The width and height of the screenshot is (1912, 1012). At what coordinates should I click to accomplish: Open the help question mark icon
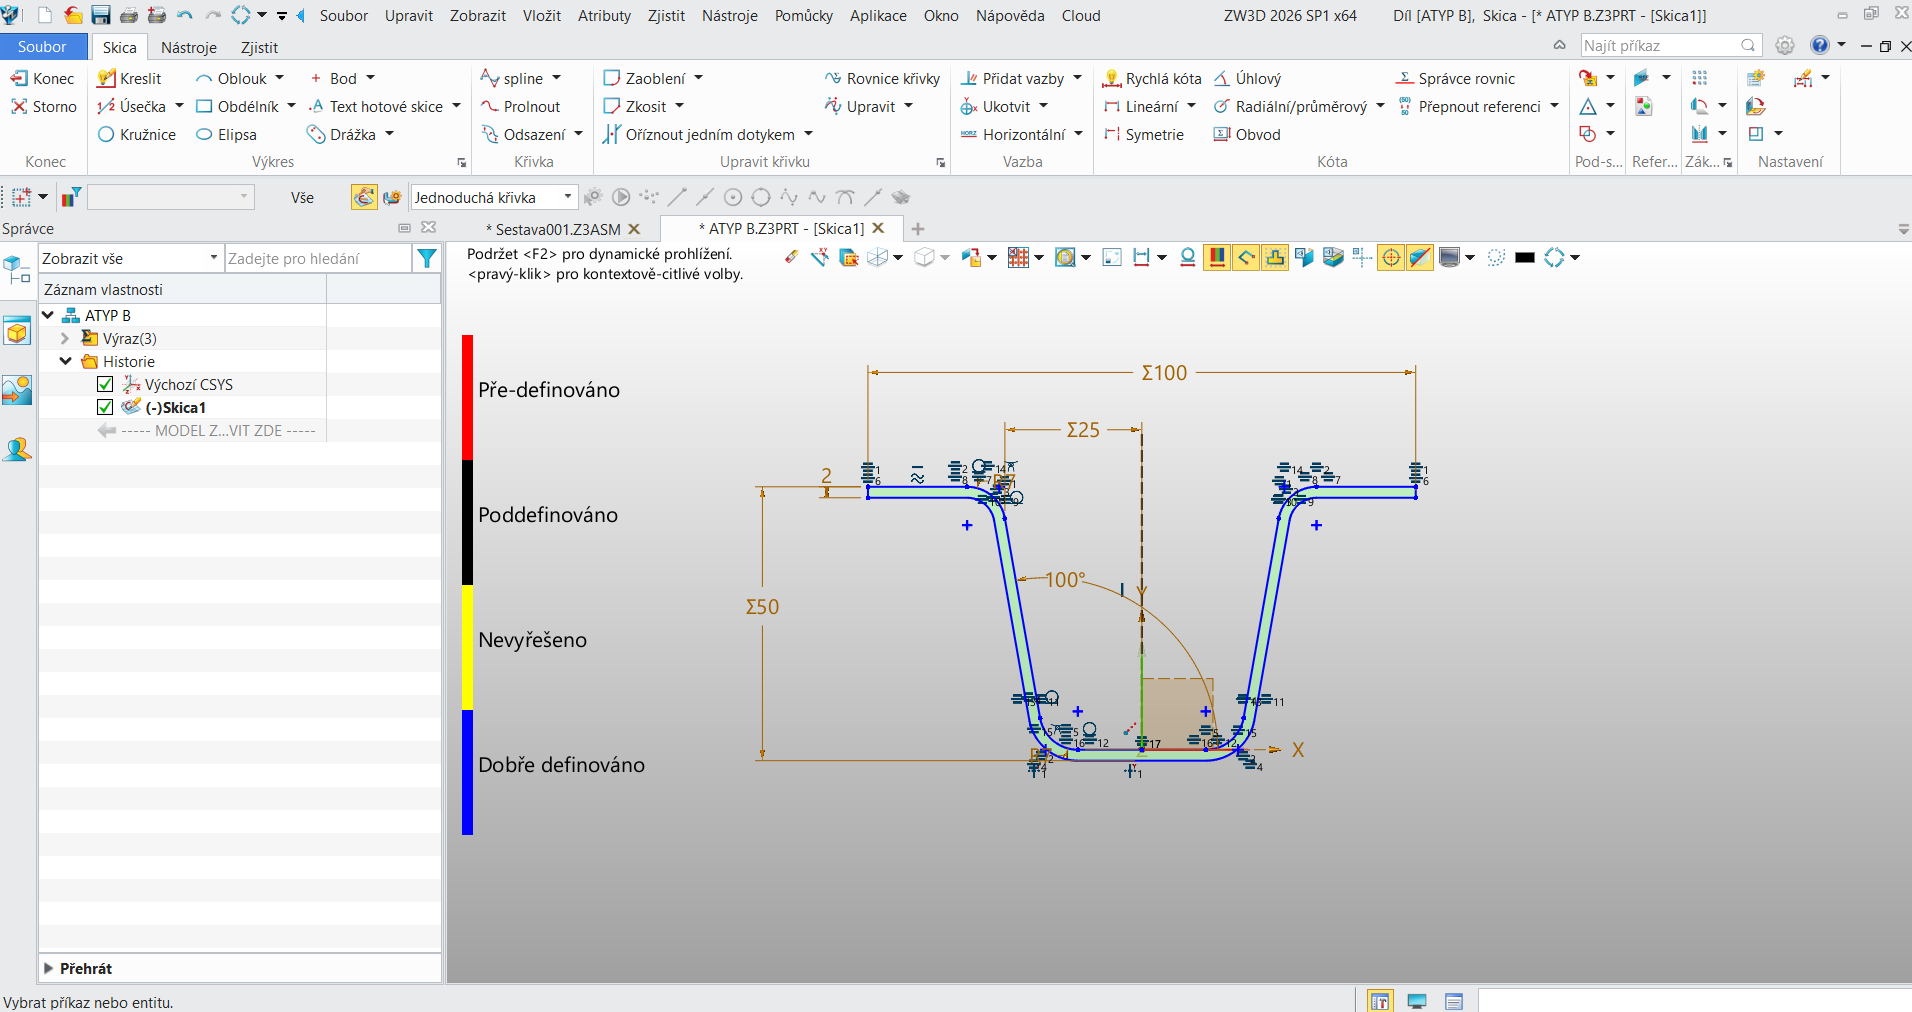pos(1820,45)
